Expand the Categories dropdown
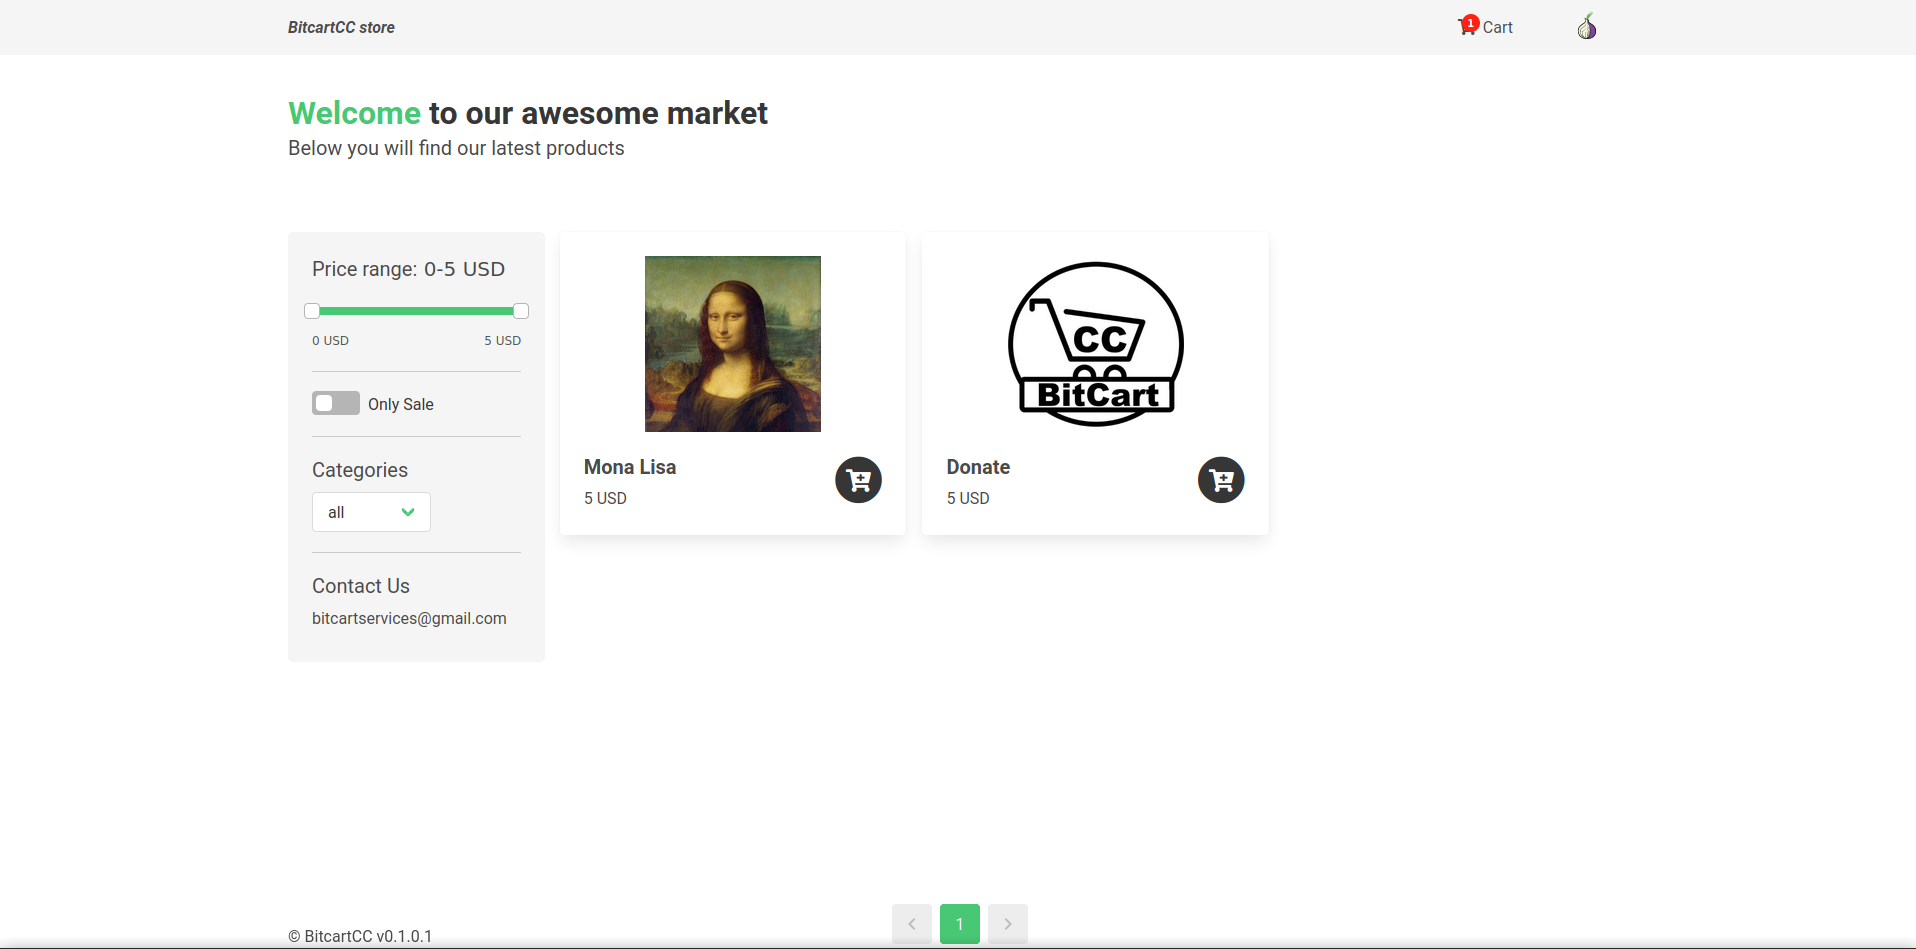This screenshot has height=949, width=1916. 371,512
